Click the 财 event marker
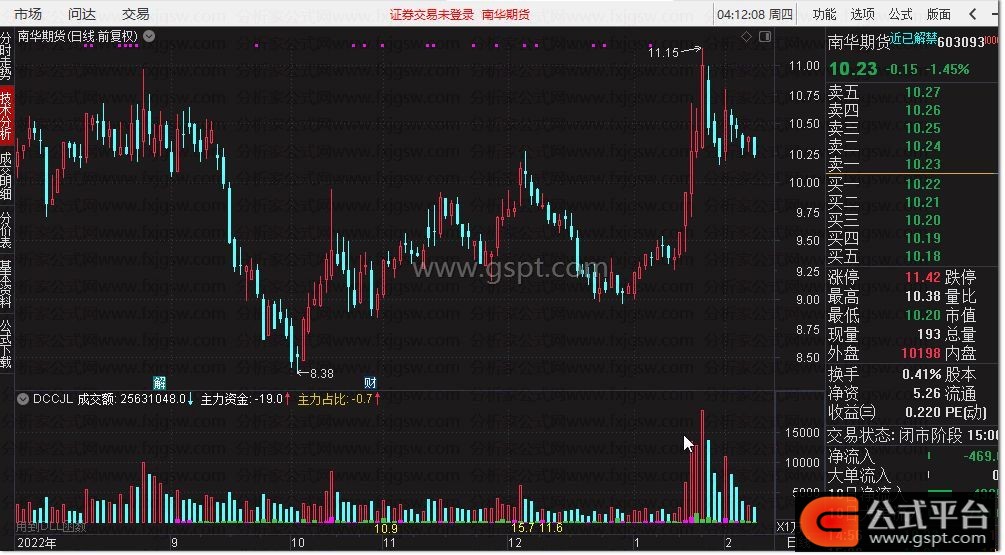1005x555 pixels. 370,383
